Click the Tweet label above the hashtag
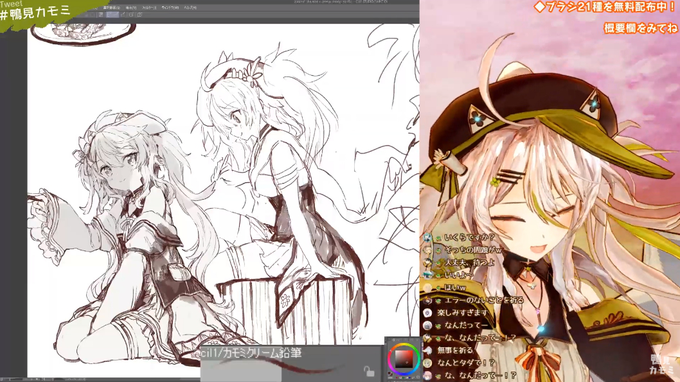The height and width of the screenshot is (382, 680). coord(11,4)
